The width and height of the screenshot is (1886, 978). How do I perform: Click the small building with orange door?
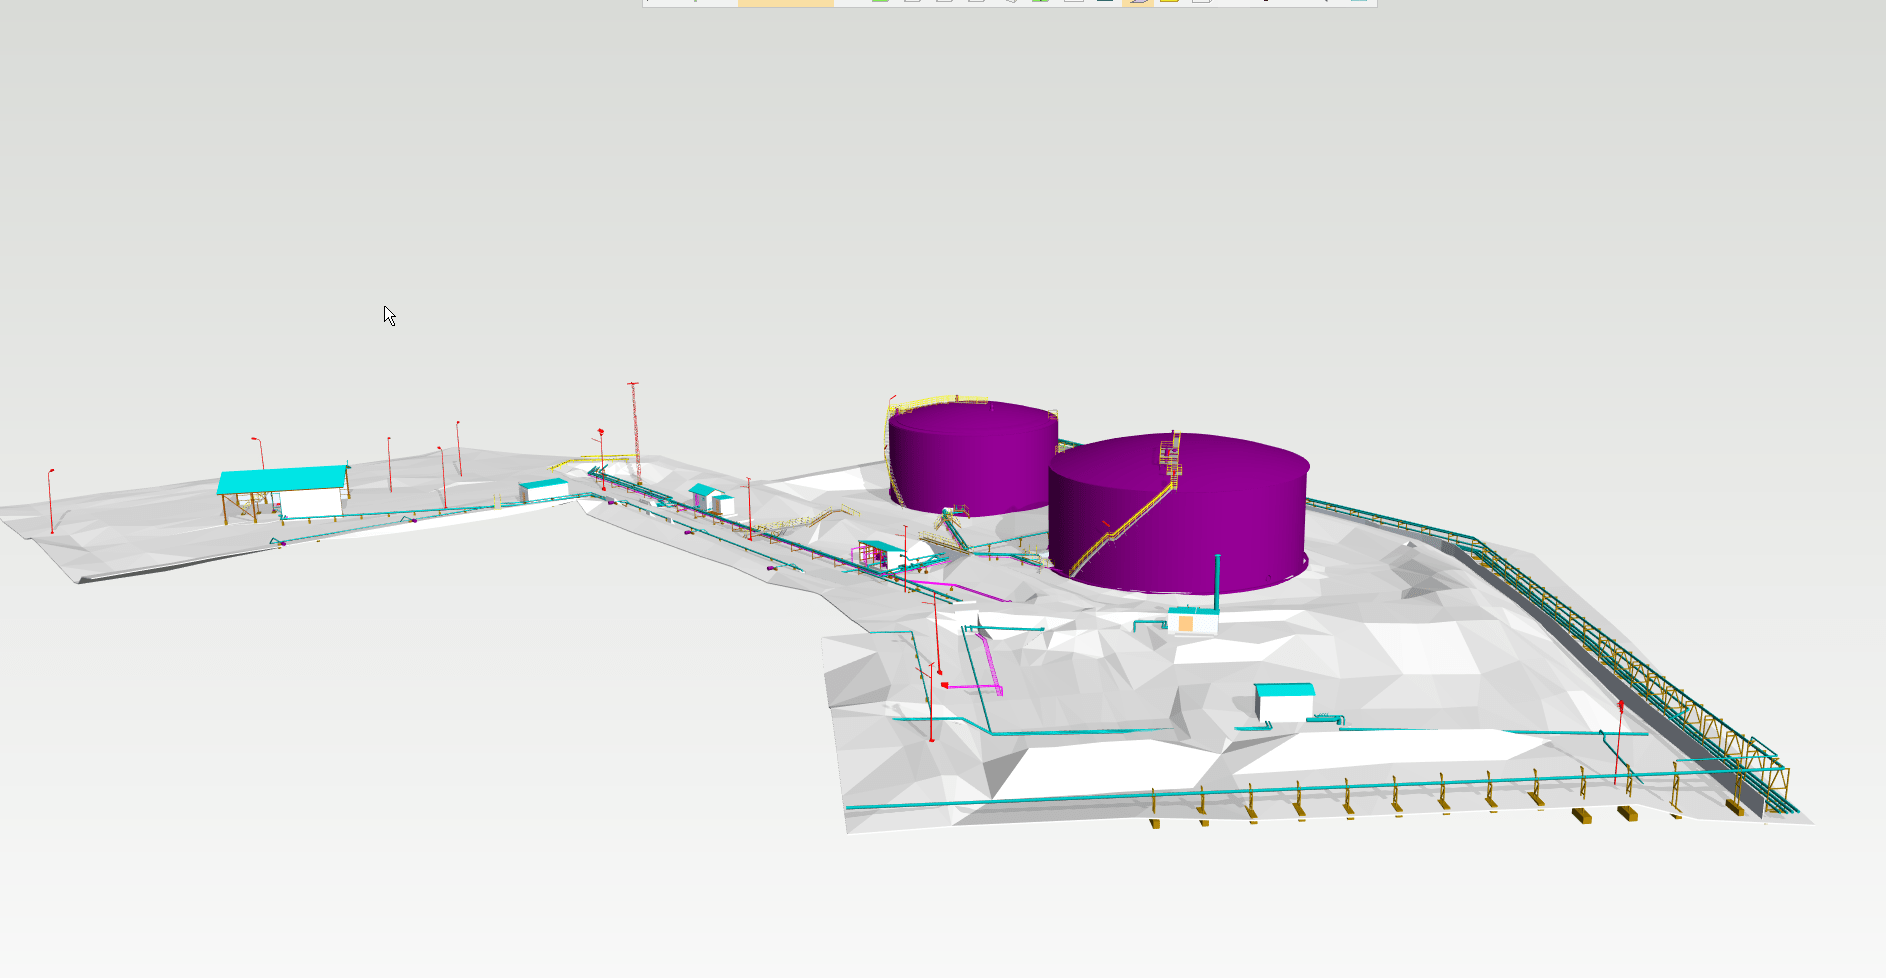click(x=1193, y=621)
